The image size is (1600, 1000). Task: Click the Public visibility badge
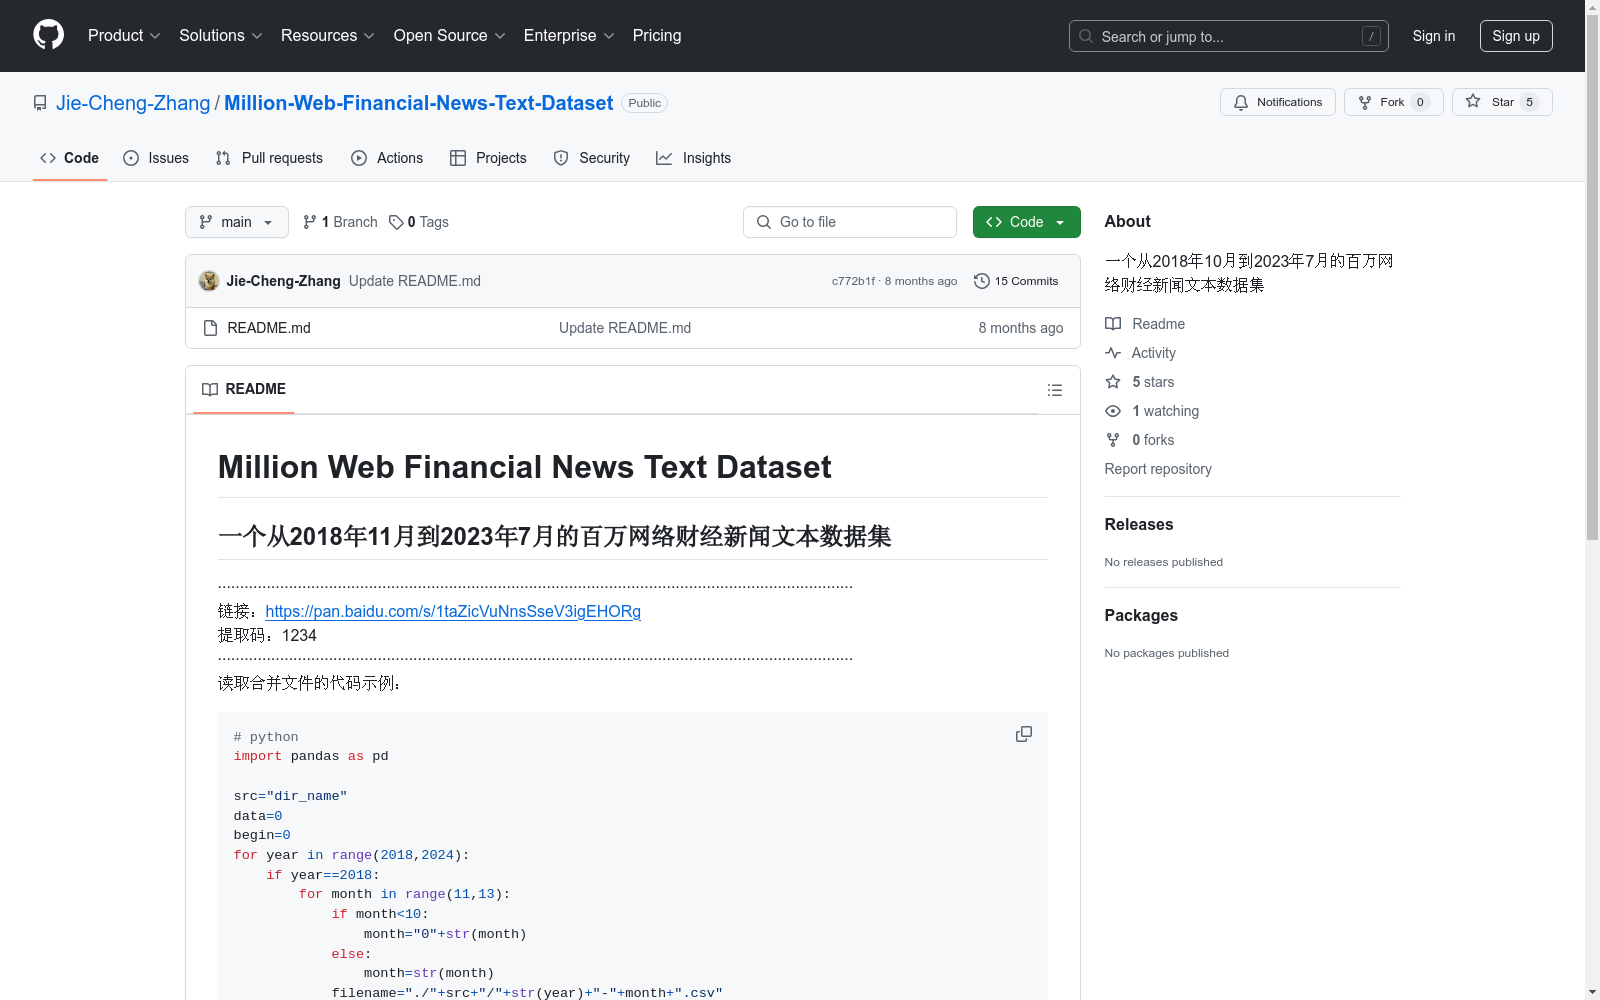(645, 103)
